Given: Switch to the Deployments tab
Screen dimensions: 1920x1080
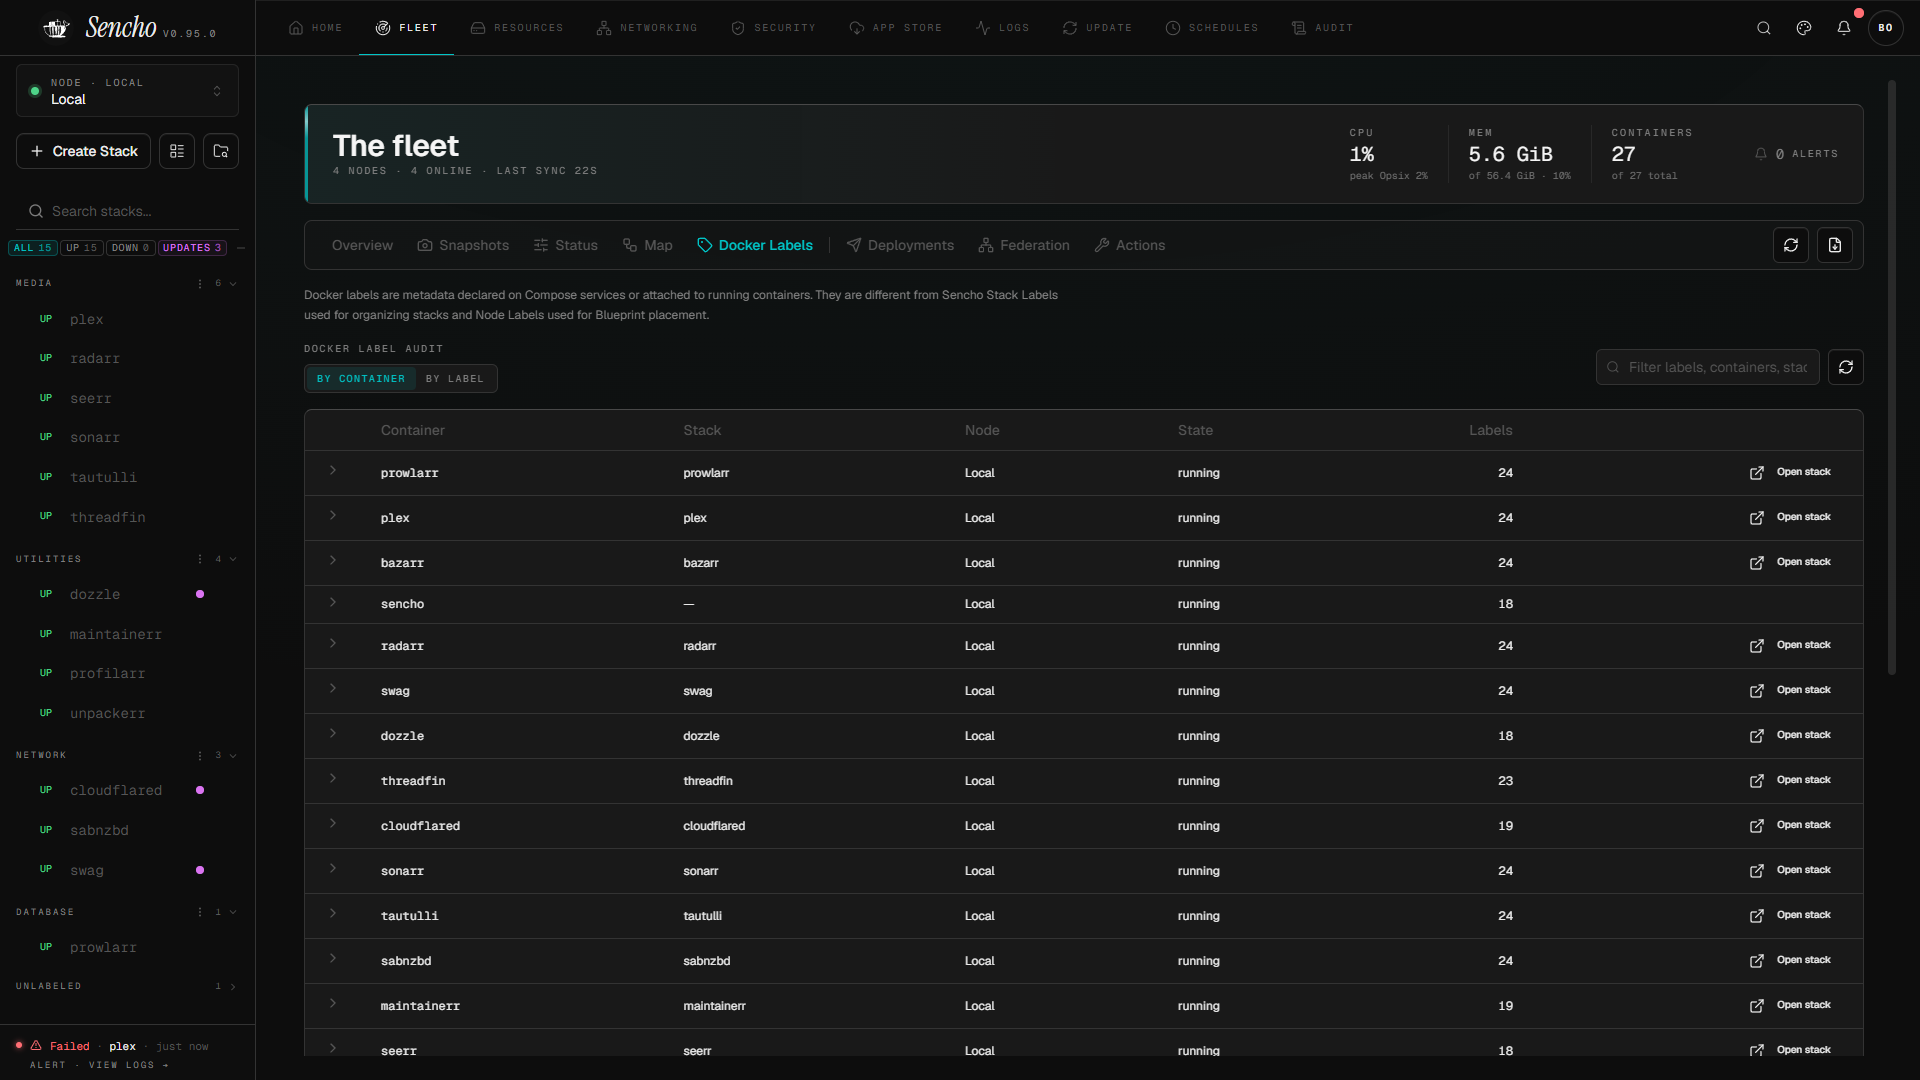Looking at the screenshot, I should 900,245.
